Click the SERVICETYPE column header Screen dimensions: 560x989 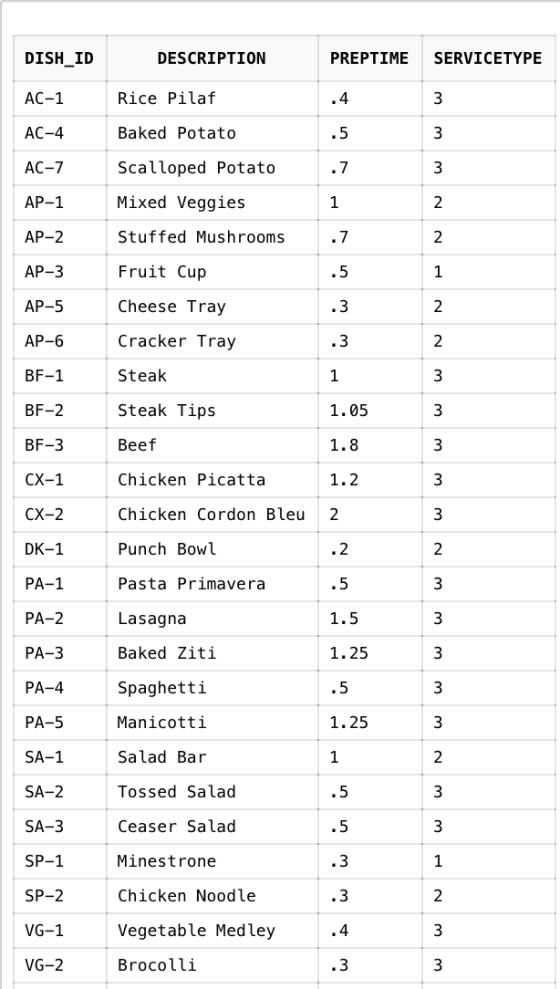click(x=489, y=59)
